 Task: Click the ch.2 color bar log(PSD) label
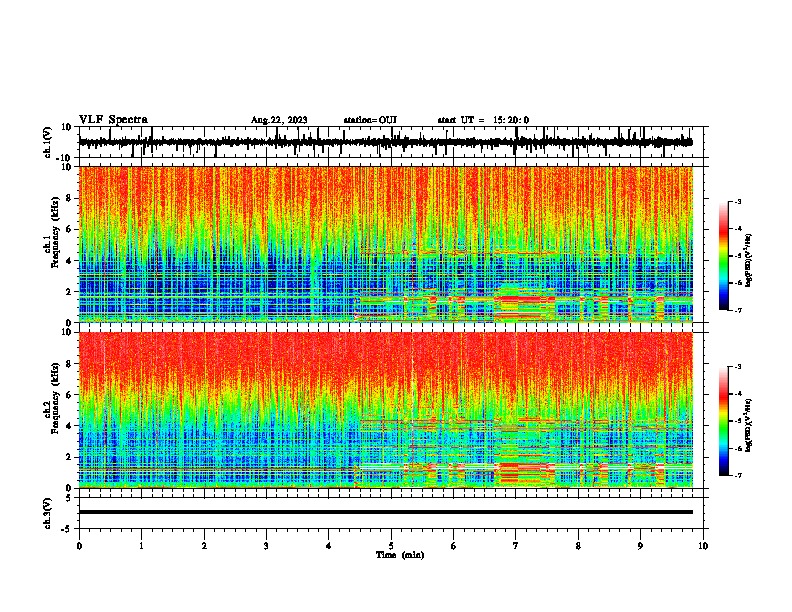748,425
